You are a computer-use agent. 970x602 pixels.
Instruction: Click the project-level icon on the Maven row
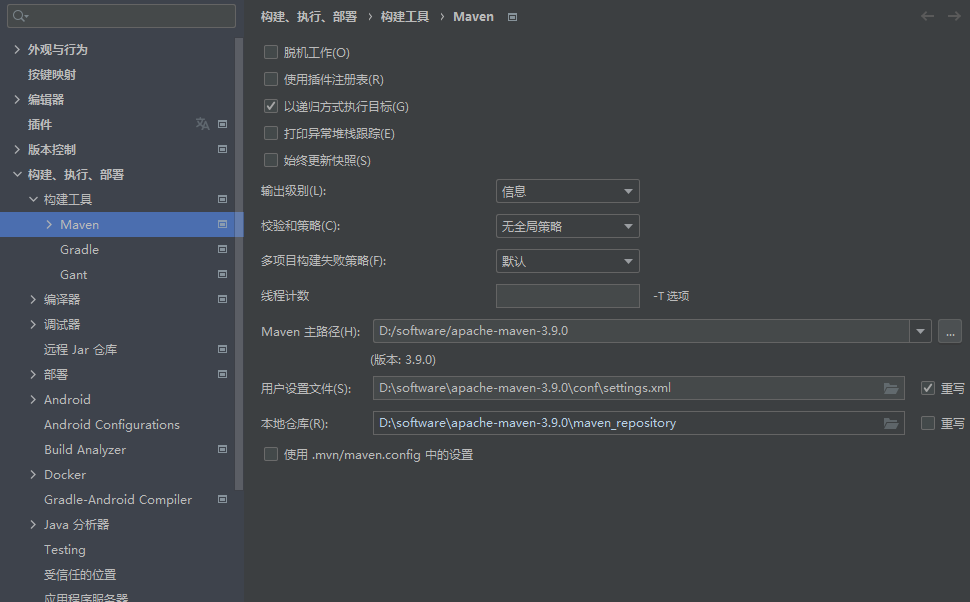223,224
